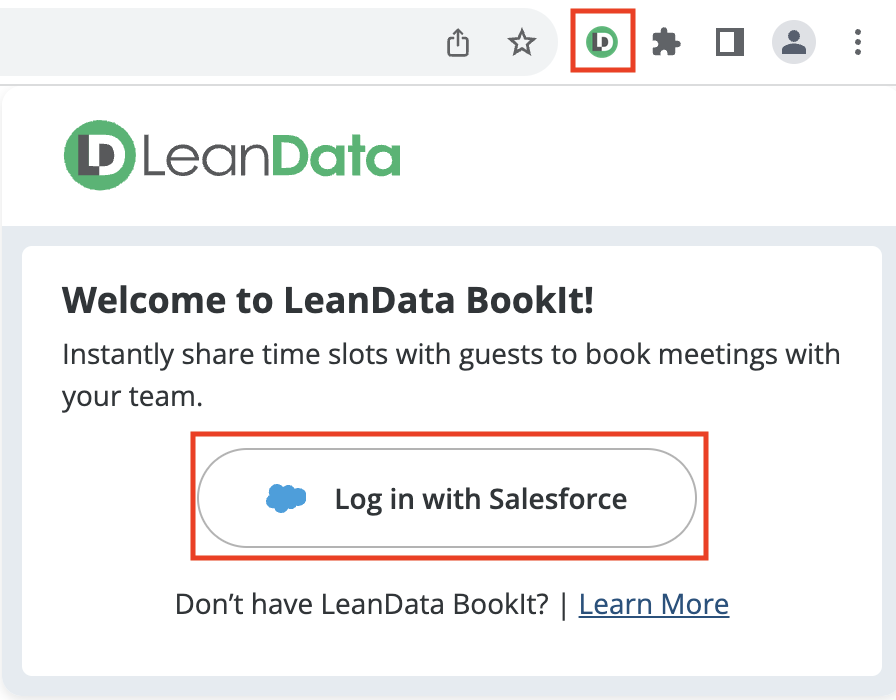Bookmark this page with the star icon

pyautogui.click(x=521, y=43)
